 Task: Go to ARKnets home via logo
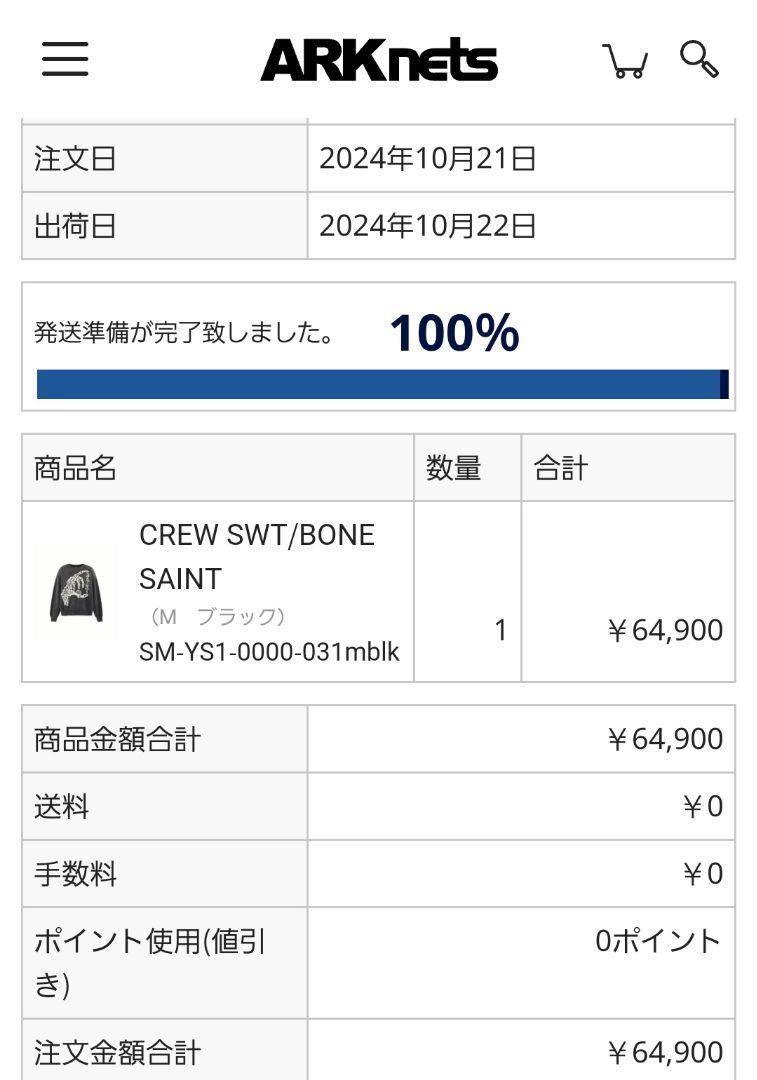coord(379,60)
